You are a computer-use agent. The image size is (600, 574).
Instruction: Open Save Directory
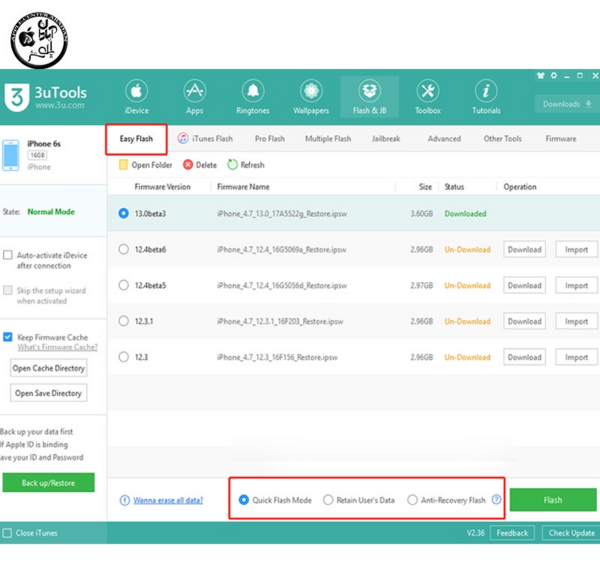click(49, 393)
